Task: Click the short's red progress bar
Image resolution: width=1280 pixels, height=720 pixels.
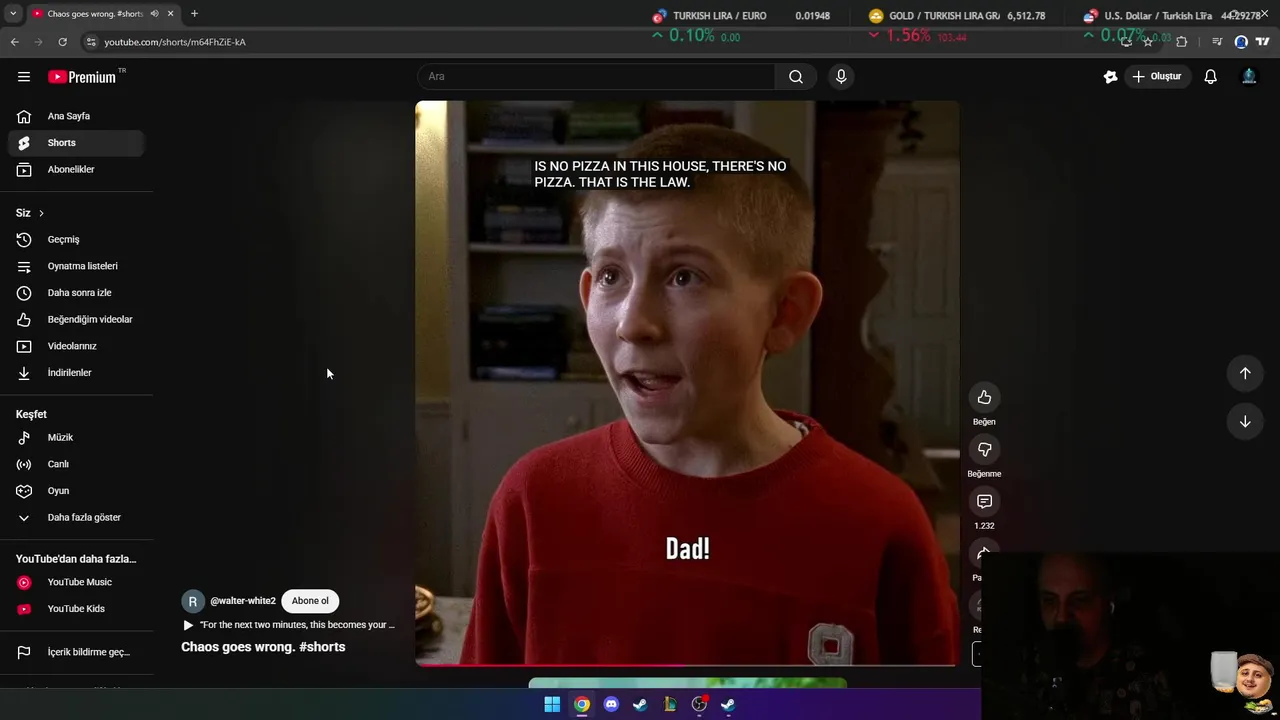Action: click(x=687, y=664)
